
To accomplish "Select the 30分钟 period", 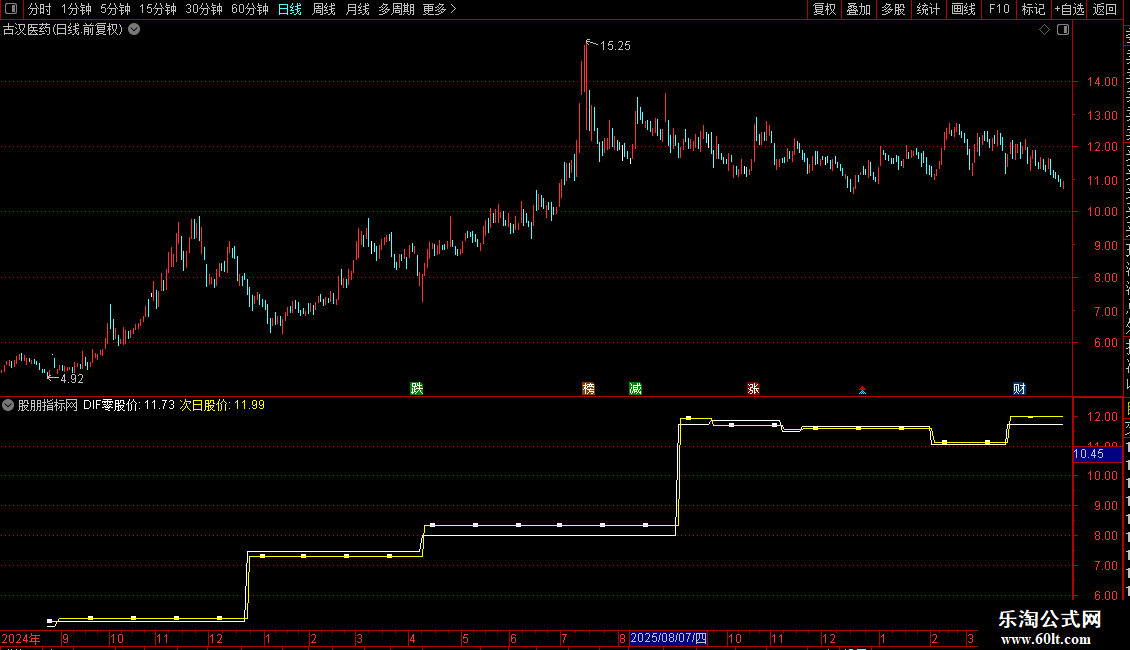I will (204, 9).
